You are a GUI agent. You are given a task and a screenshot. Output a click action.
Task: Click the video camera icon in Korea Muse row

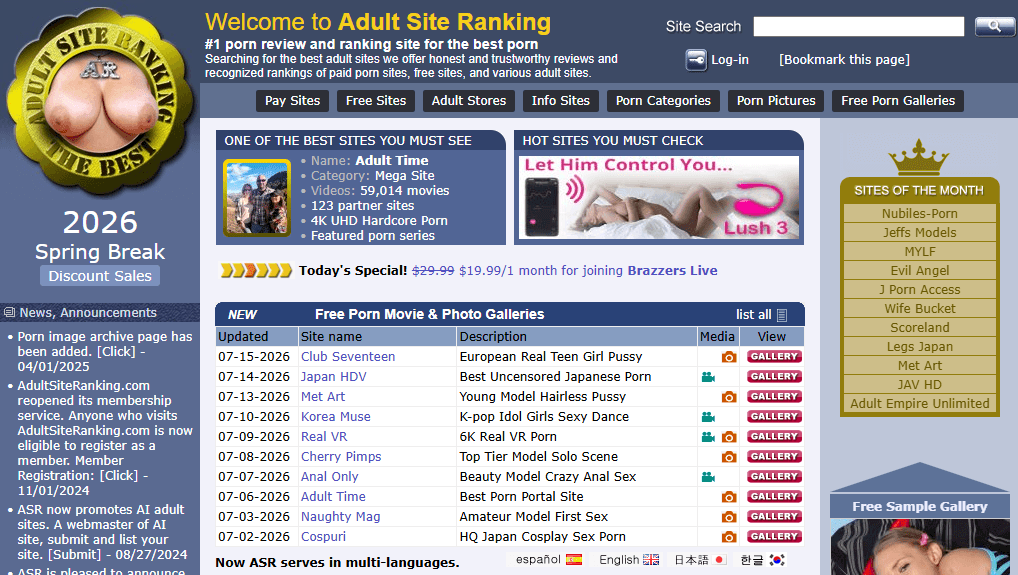click(708, 417)
